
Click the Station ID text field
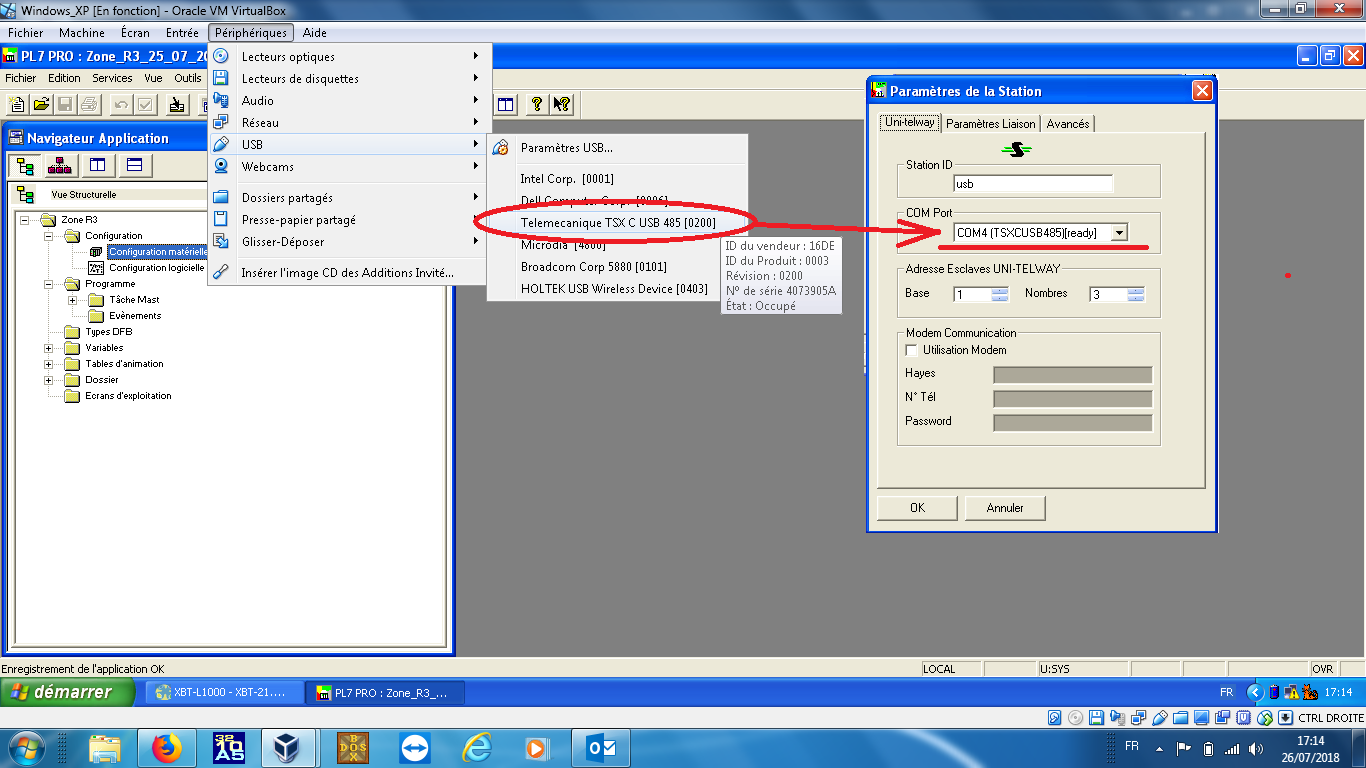(x=1033, y=184)
